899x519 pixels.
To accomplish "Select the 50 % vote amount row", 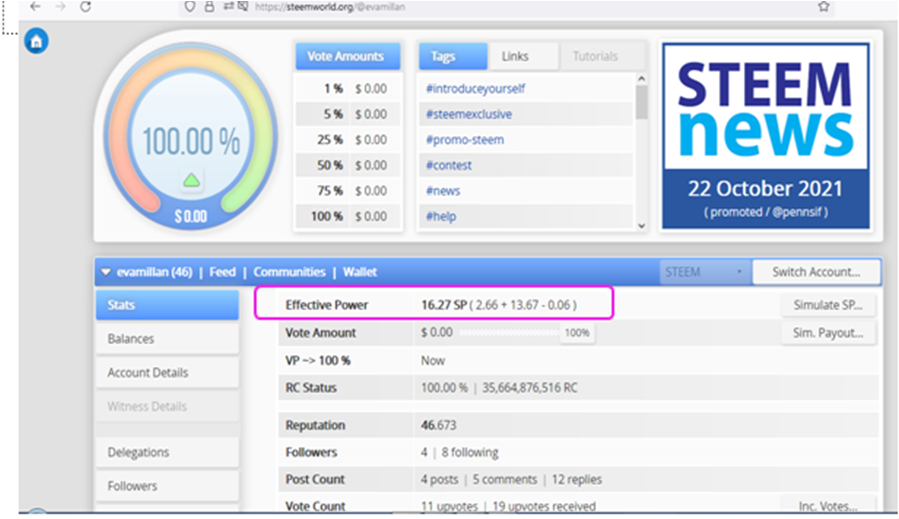I will [348, 165].
